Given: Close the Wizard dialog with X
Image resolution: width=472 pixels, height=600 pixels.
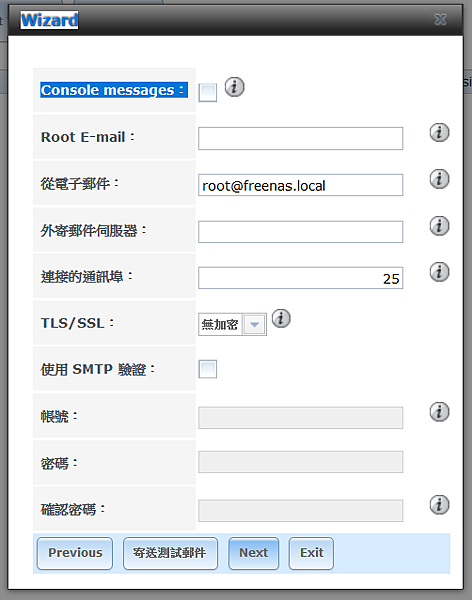Looking at the screenshot, I should click(x=440, y=20).
